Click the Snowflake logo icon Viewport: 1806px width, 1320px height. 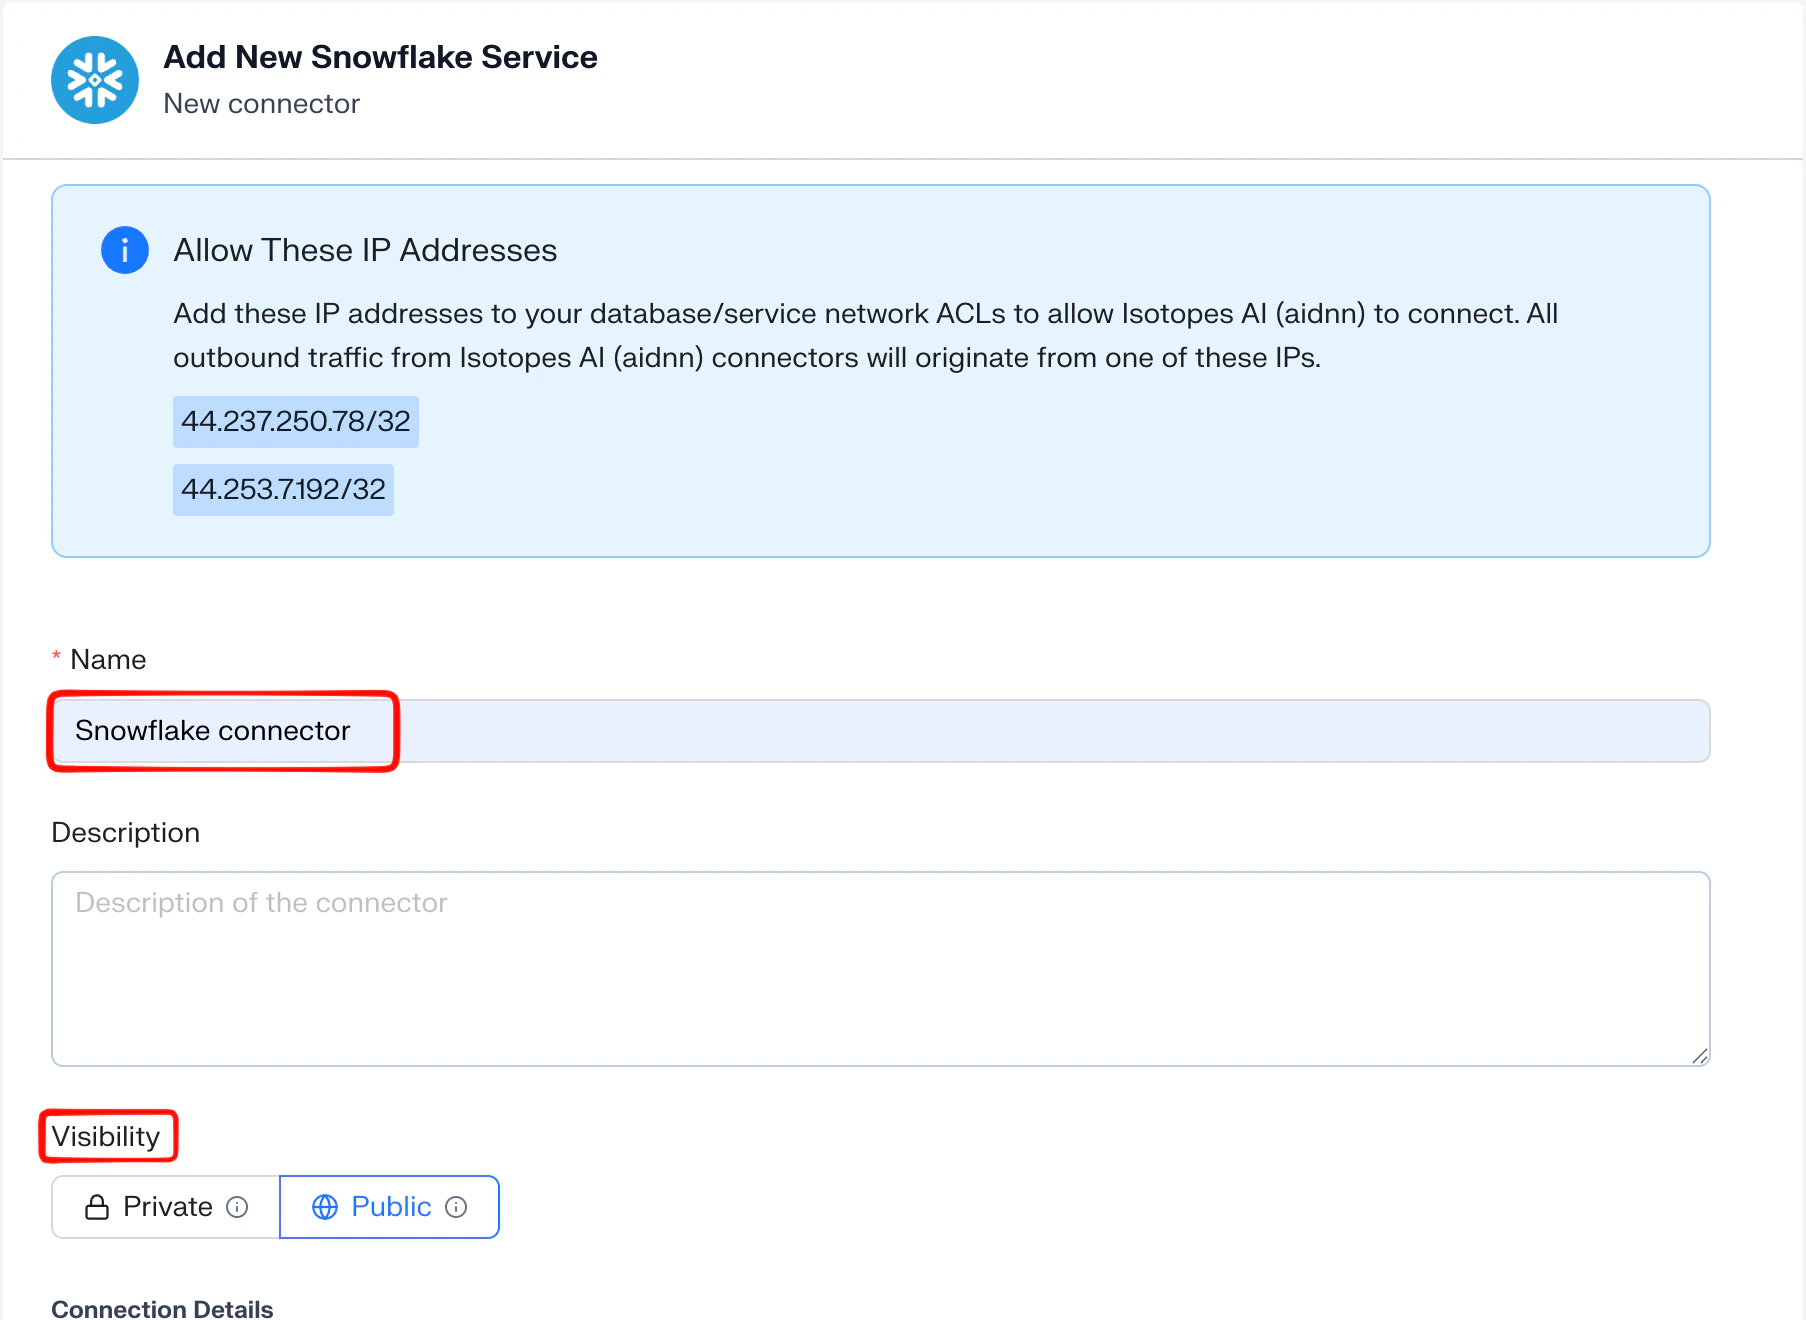click(x=95, y=80)
